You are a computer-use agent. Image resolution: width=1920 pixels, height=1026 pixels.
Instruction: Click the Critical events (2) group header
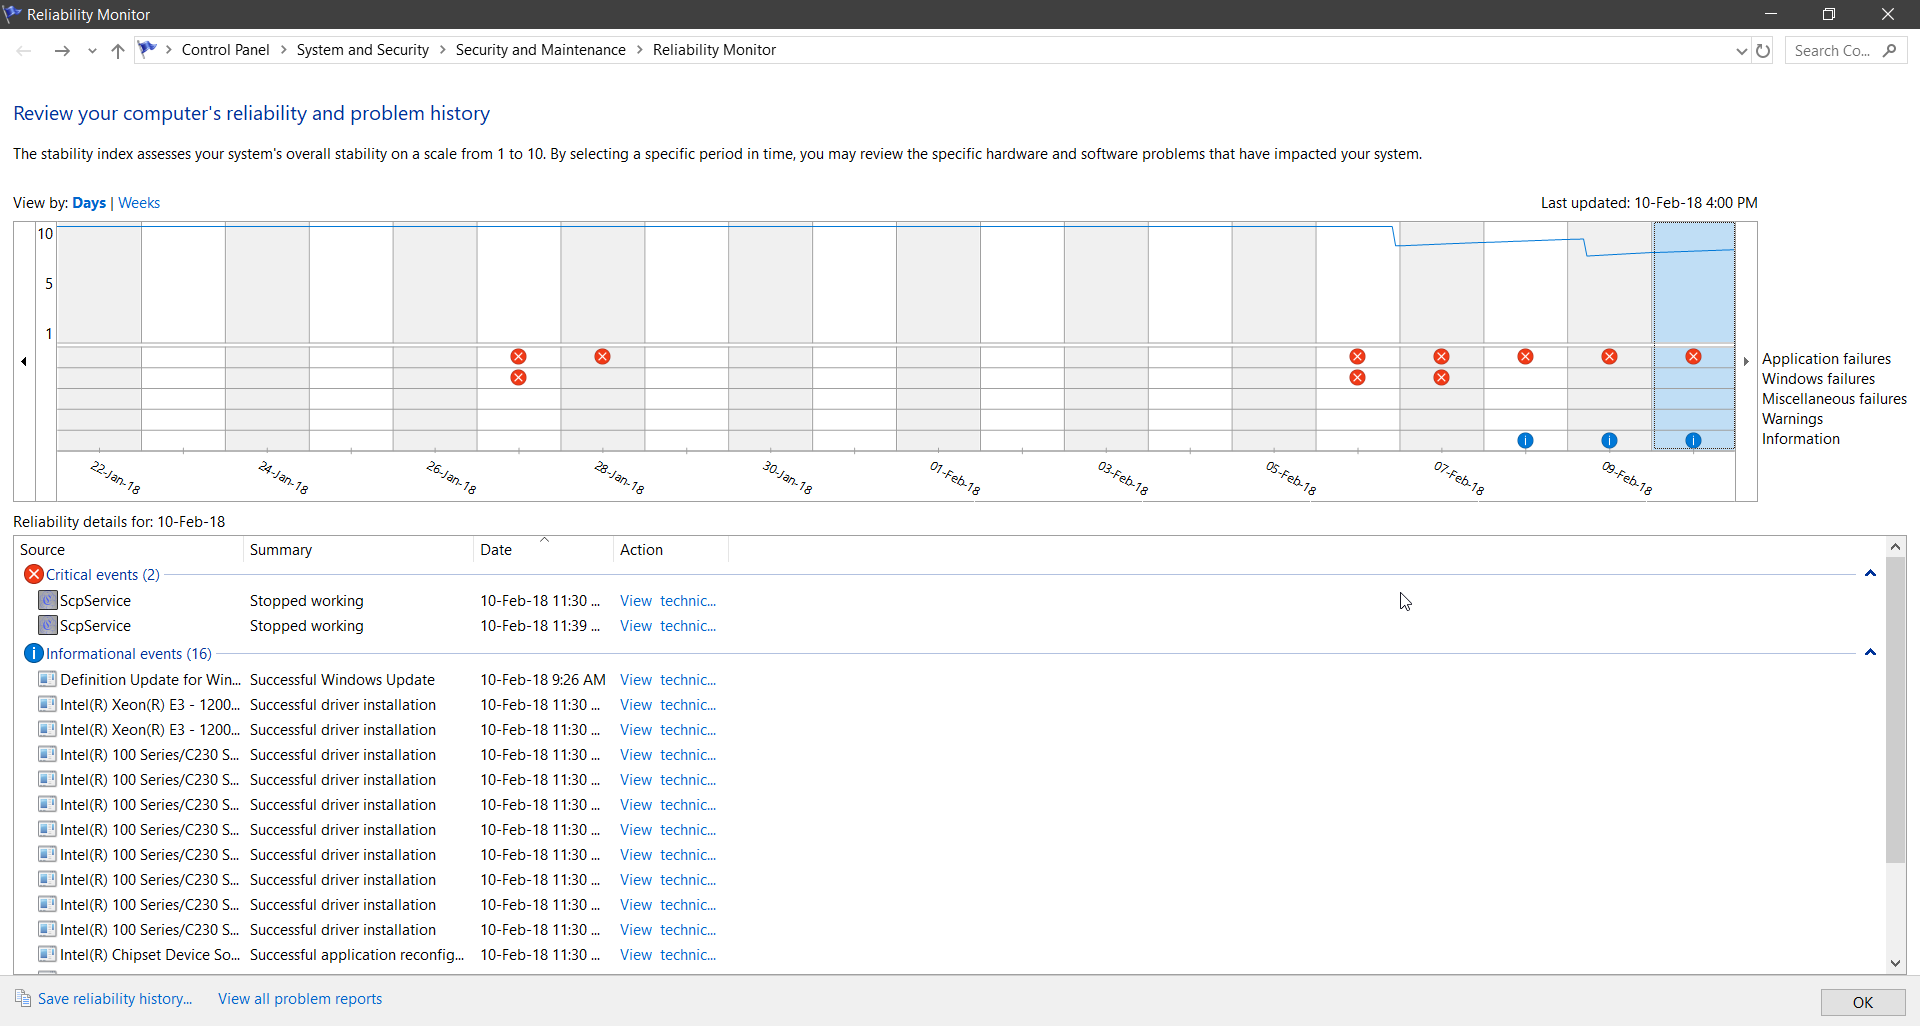[x=102, y=575]
